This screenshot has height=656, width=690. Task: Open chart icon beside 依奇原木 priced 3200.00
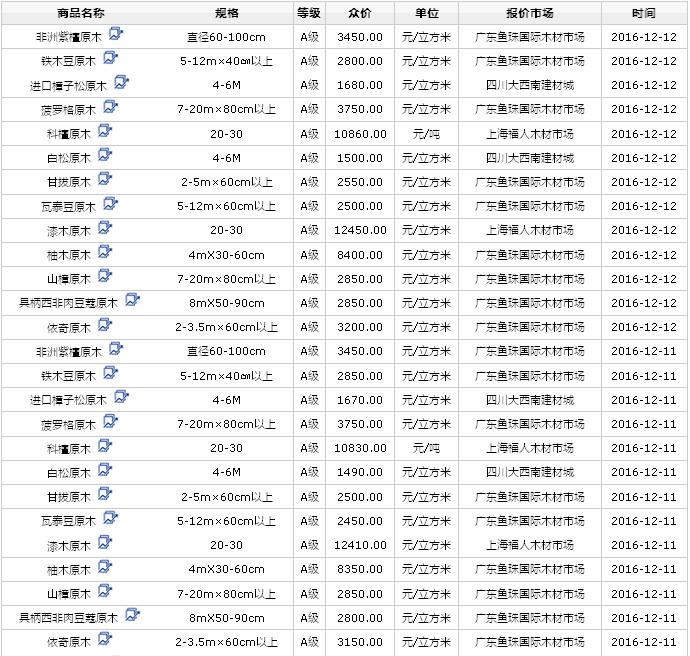pos(105,326)
